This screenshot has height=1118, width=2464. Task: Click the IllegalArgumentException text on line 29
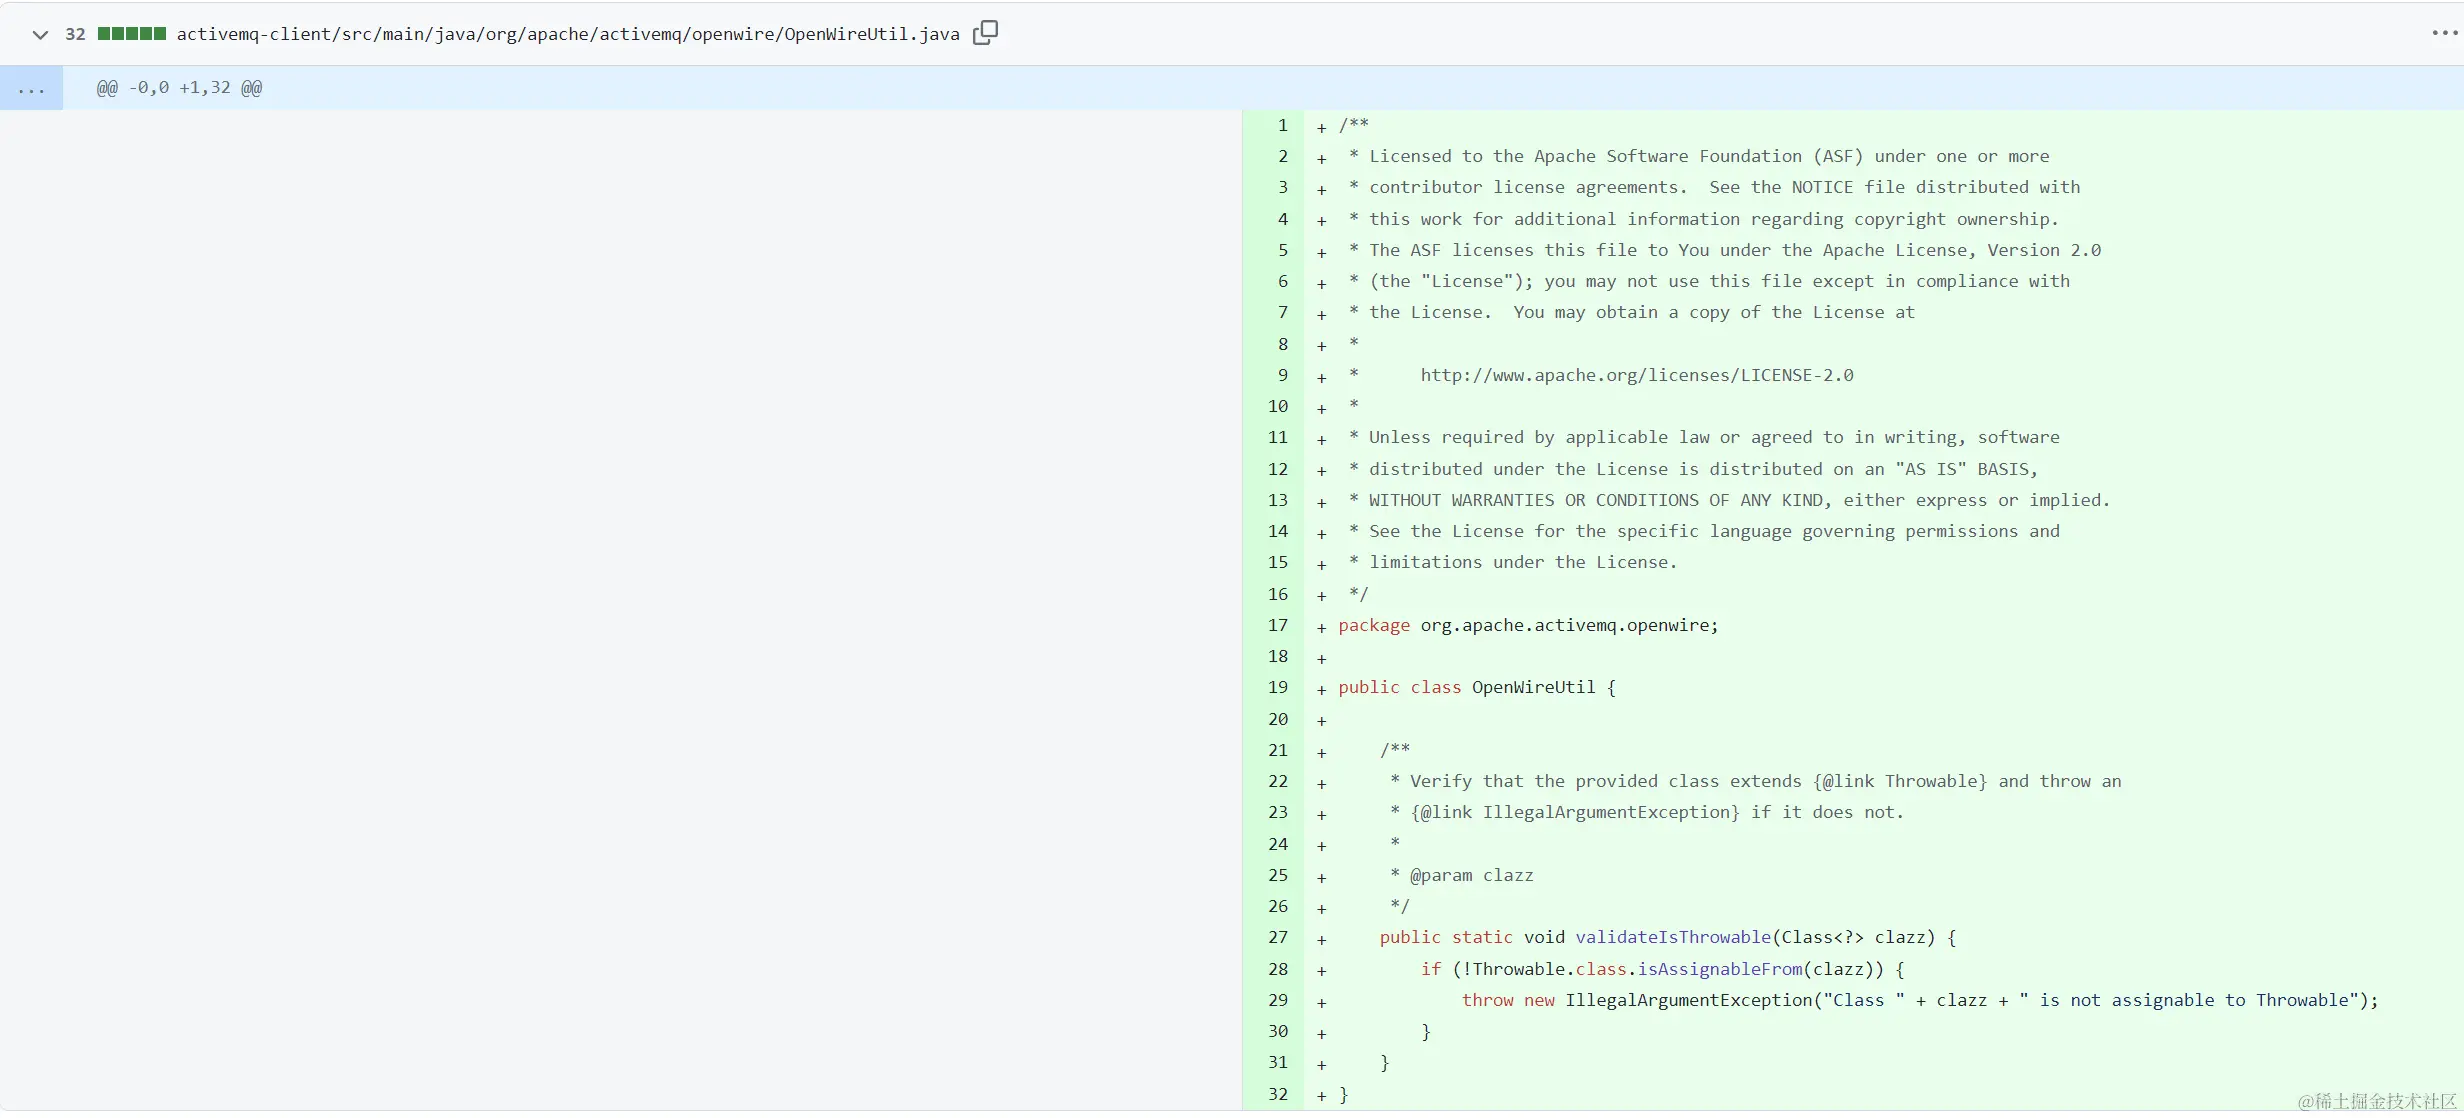coord(1687,1001)
